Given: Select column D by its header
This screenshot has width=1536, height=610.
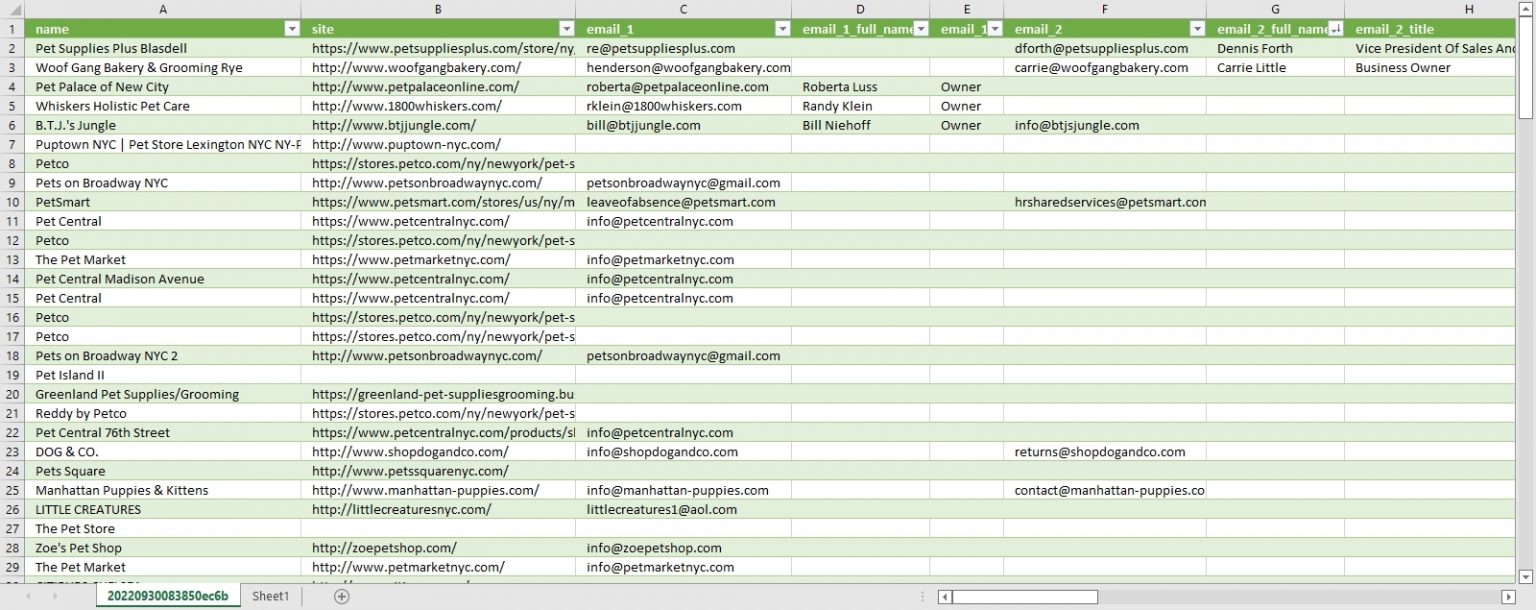Looking at the screenshot, I should click(859, 10).
